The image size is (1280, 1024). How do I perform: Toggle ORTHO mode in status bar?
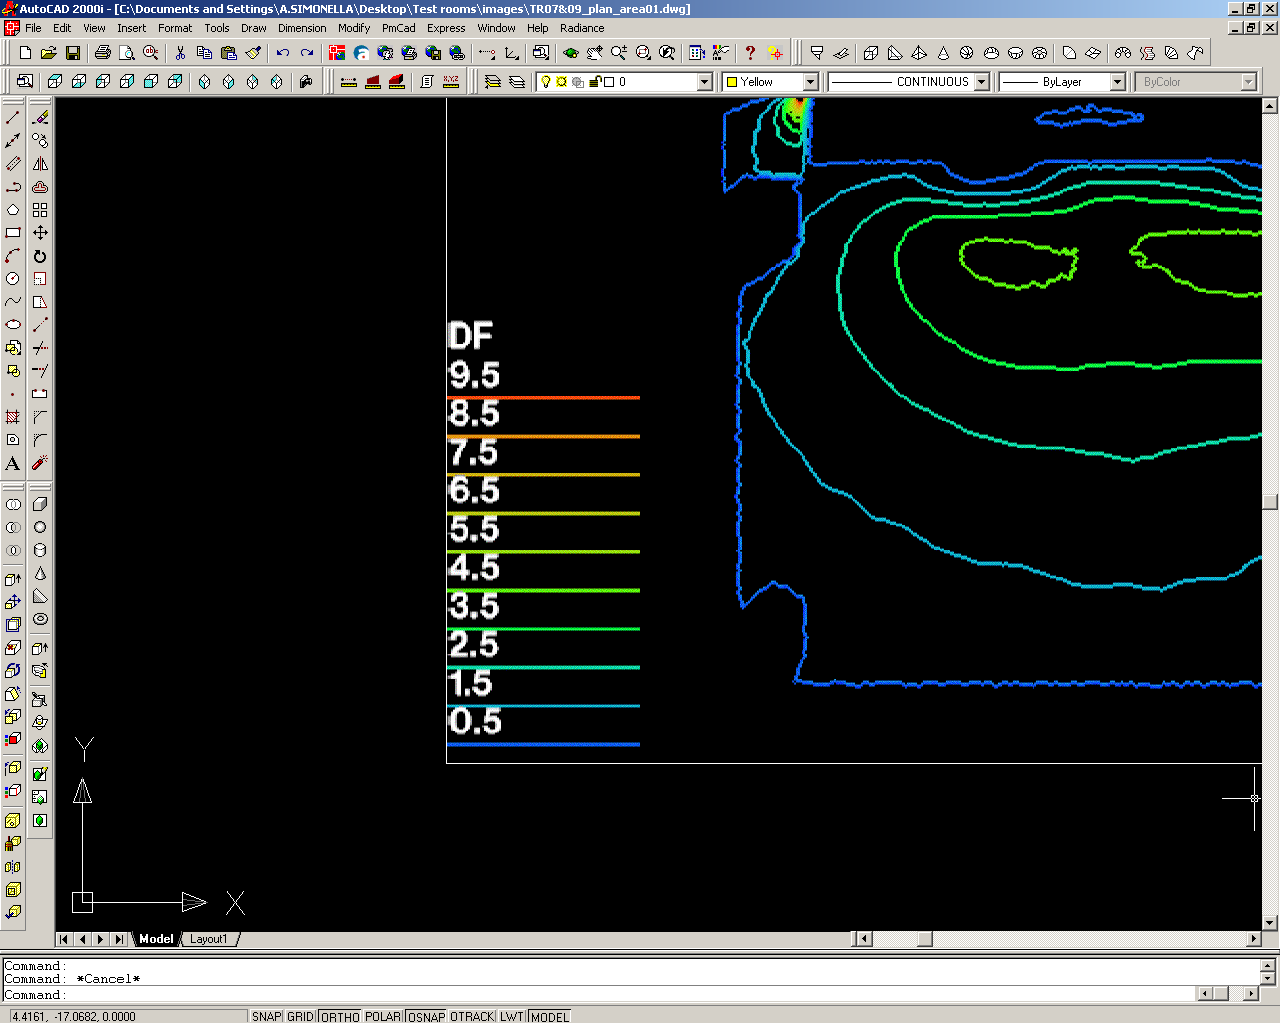click(x=340, y=1016)
